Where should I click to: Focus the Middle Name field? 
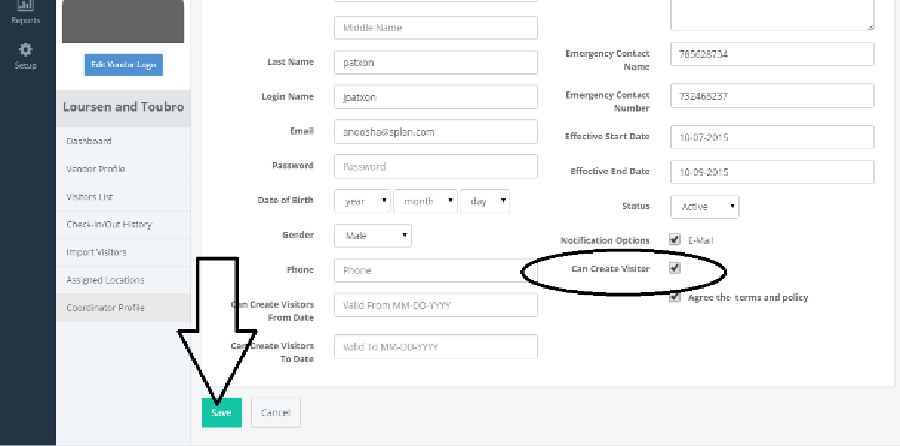[436, 28]
